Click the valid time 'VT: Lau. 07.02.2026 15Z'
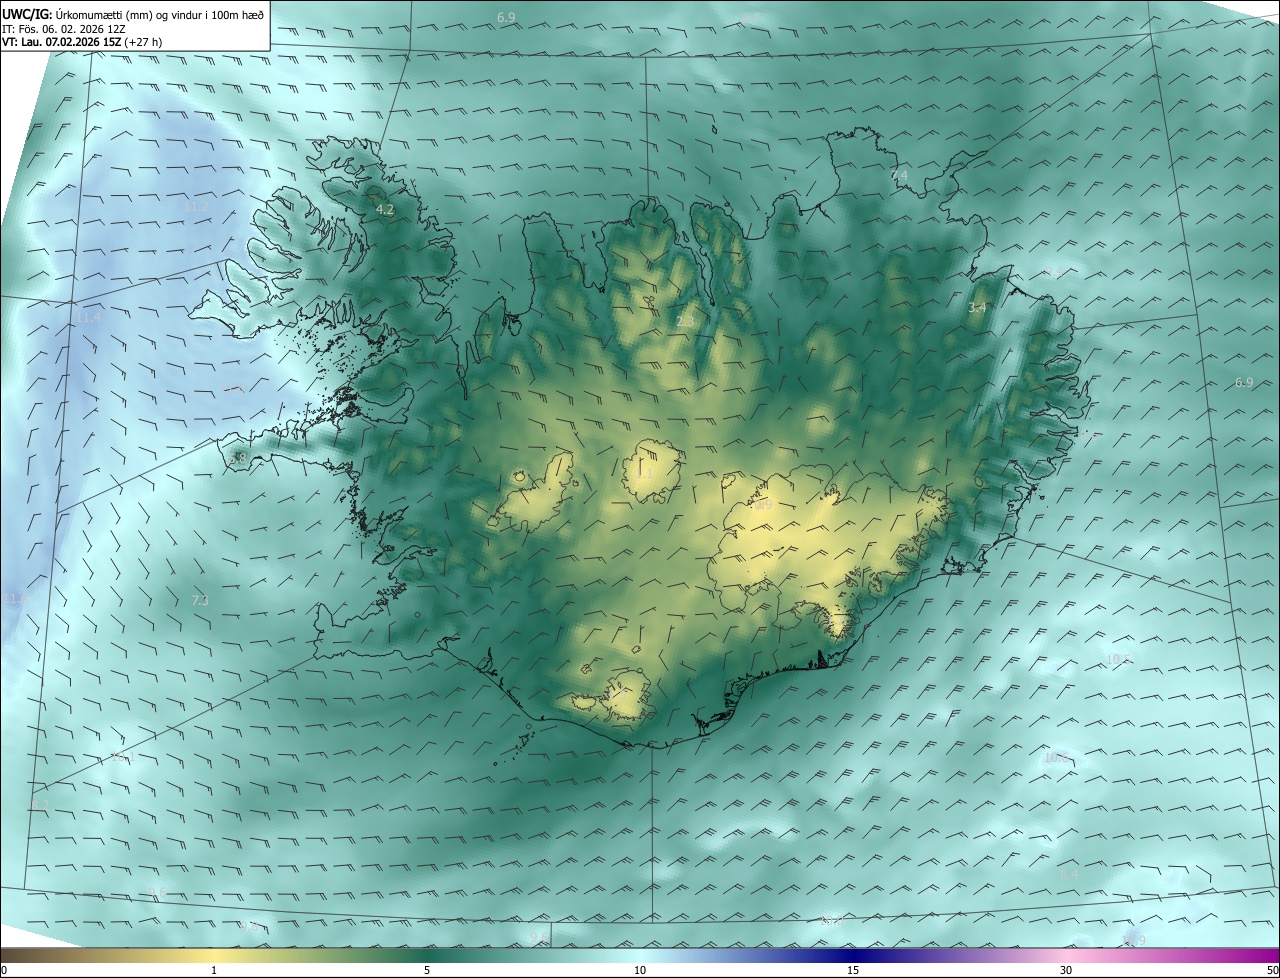This screenshot has height=978, width=1280. point(62,42)
